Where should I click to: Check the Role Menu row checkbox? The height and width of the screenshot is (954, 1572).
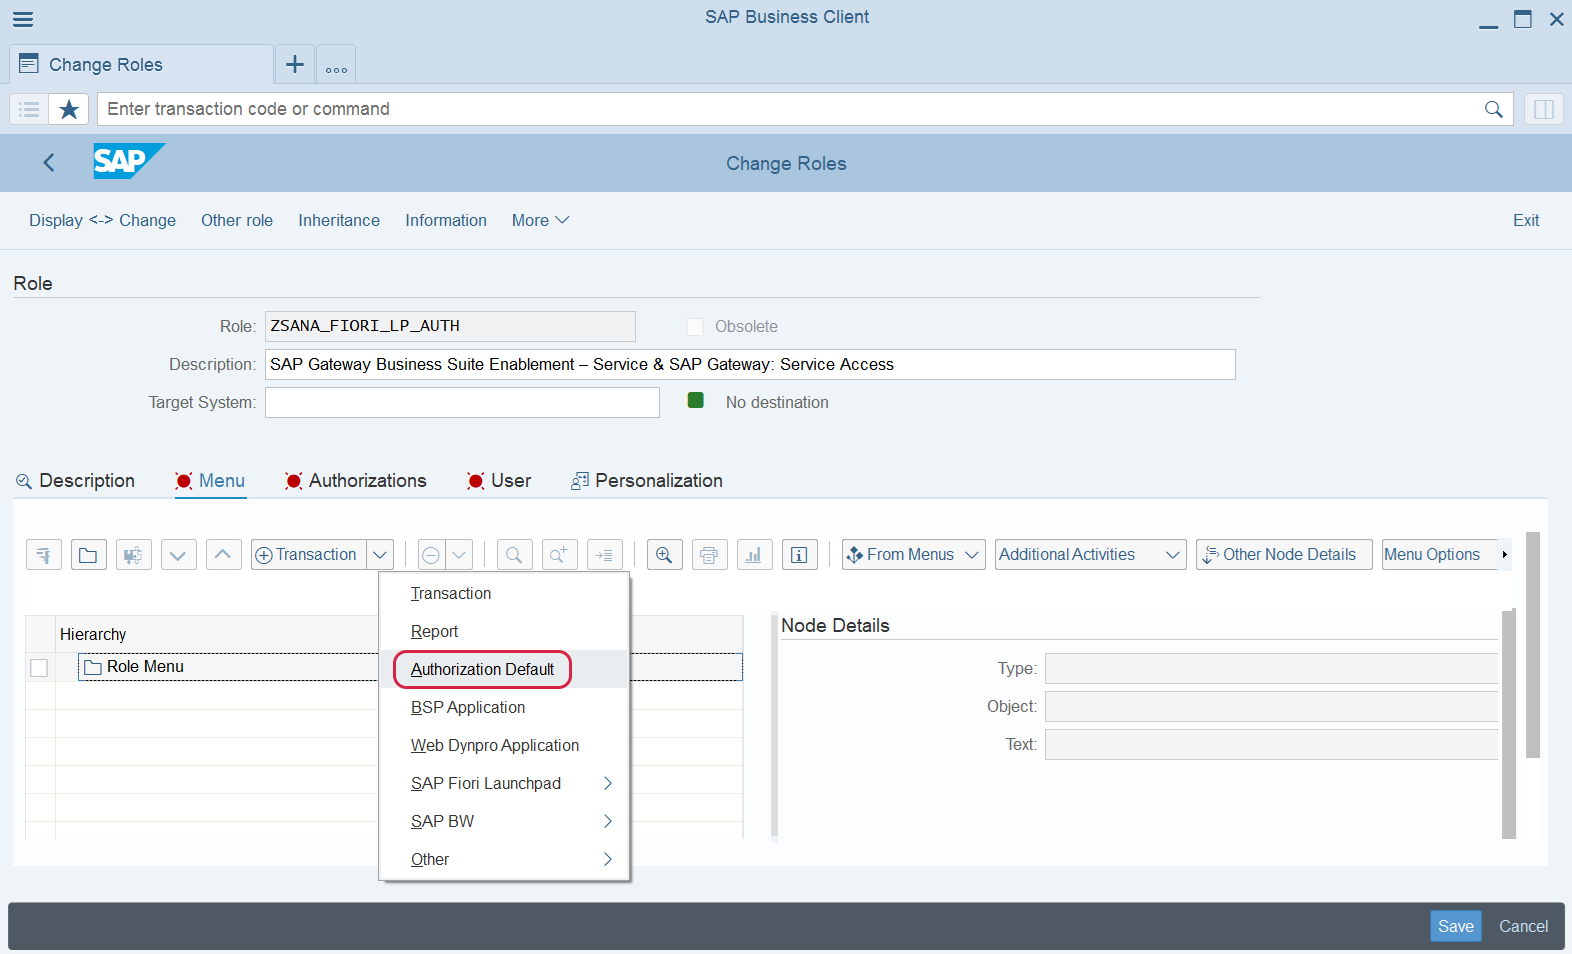39,667
